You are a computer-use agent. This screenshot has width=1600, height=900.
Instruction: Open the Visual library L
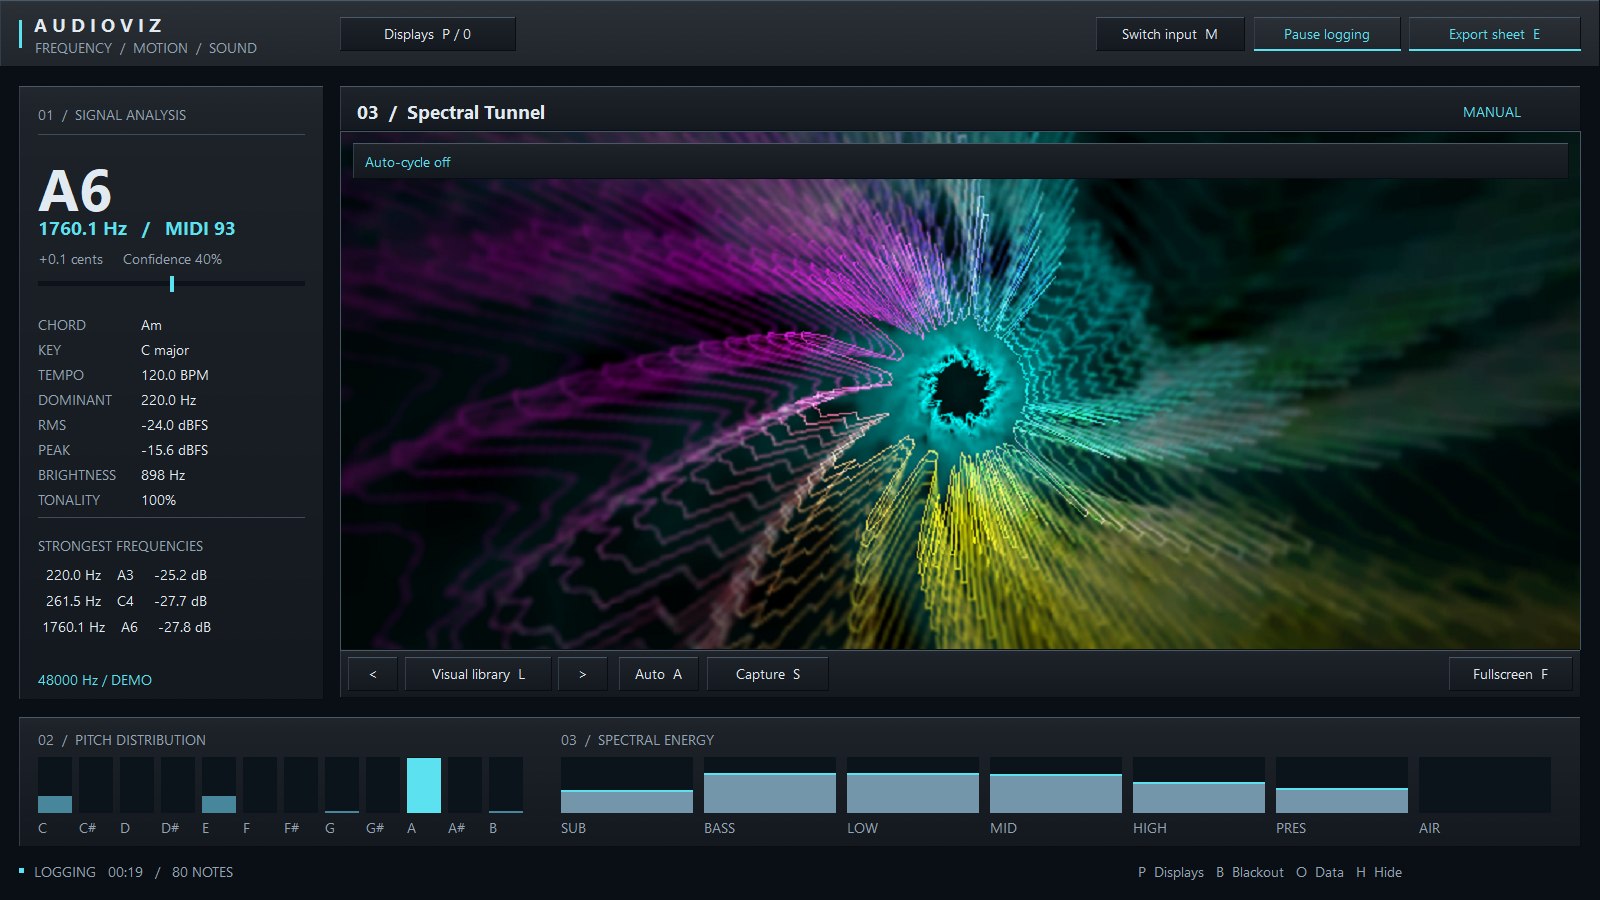click(x=478, y=674)
